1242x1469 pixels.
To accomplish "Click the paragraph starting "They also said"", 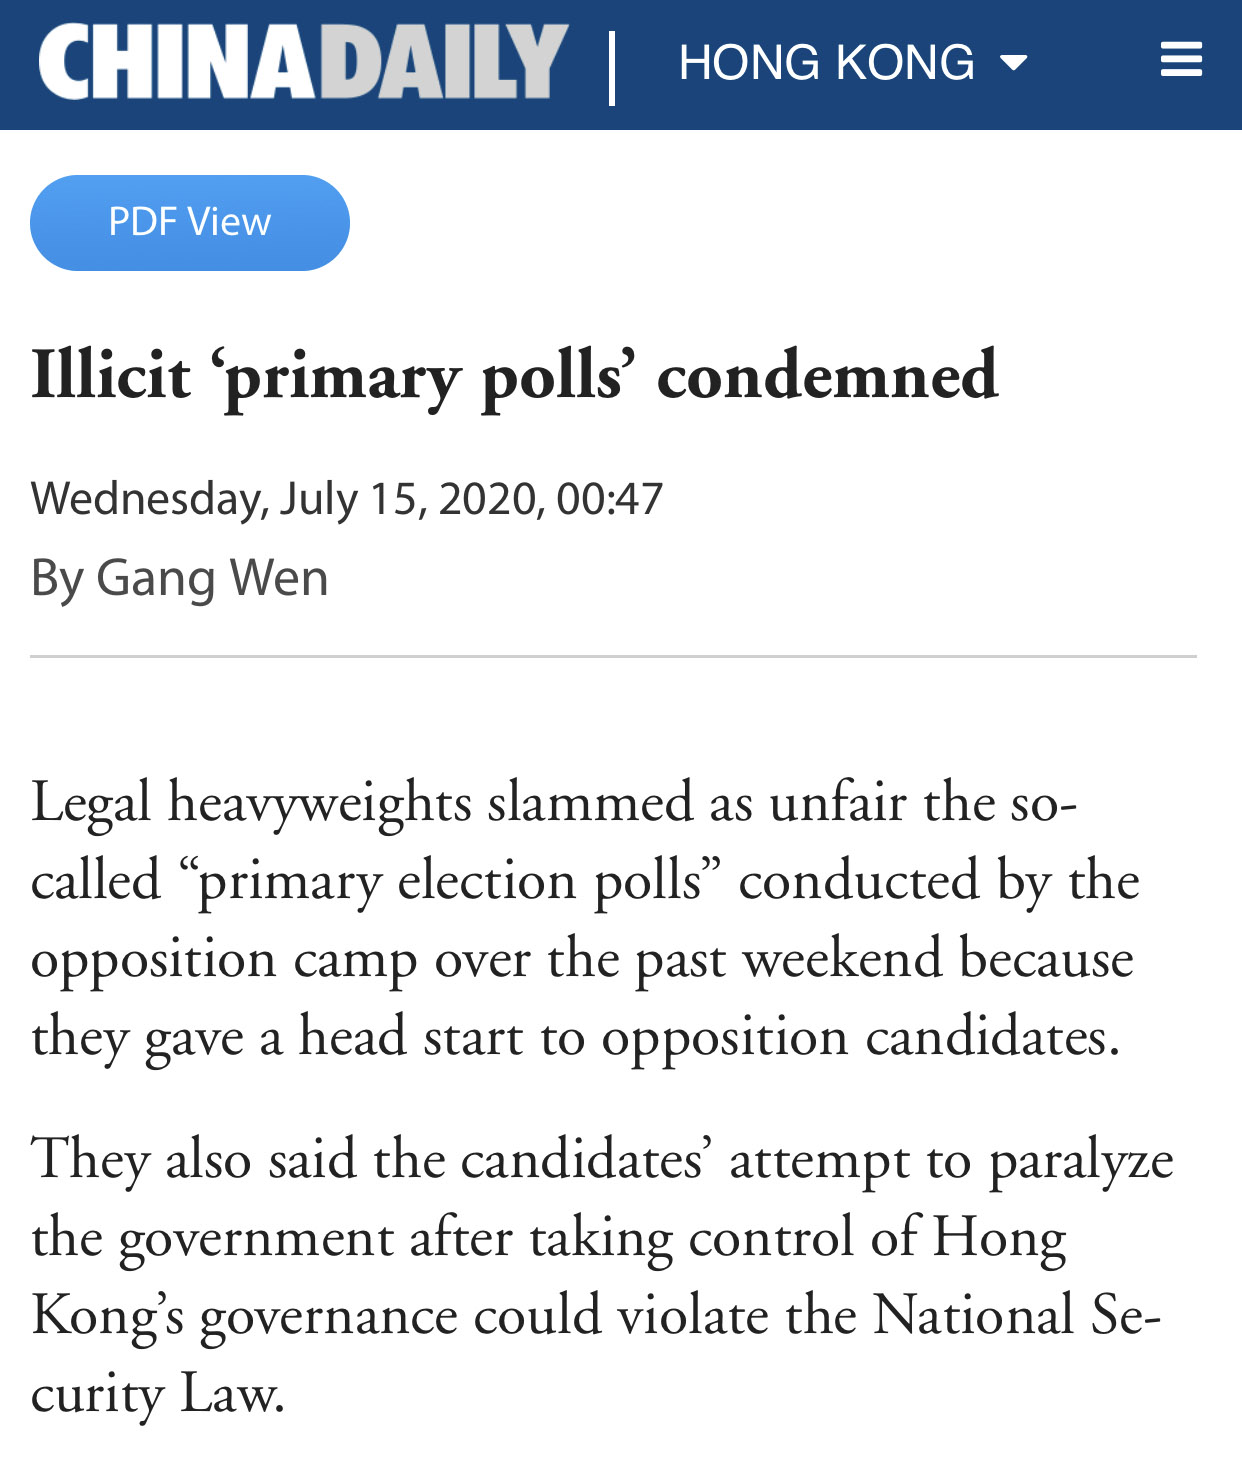I will [600, 1275].
